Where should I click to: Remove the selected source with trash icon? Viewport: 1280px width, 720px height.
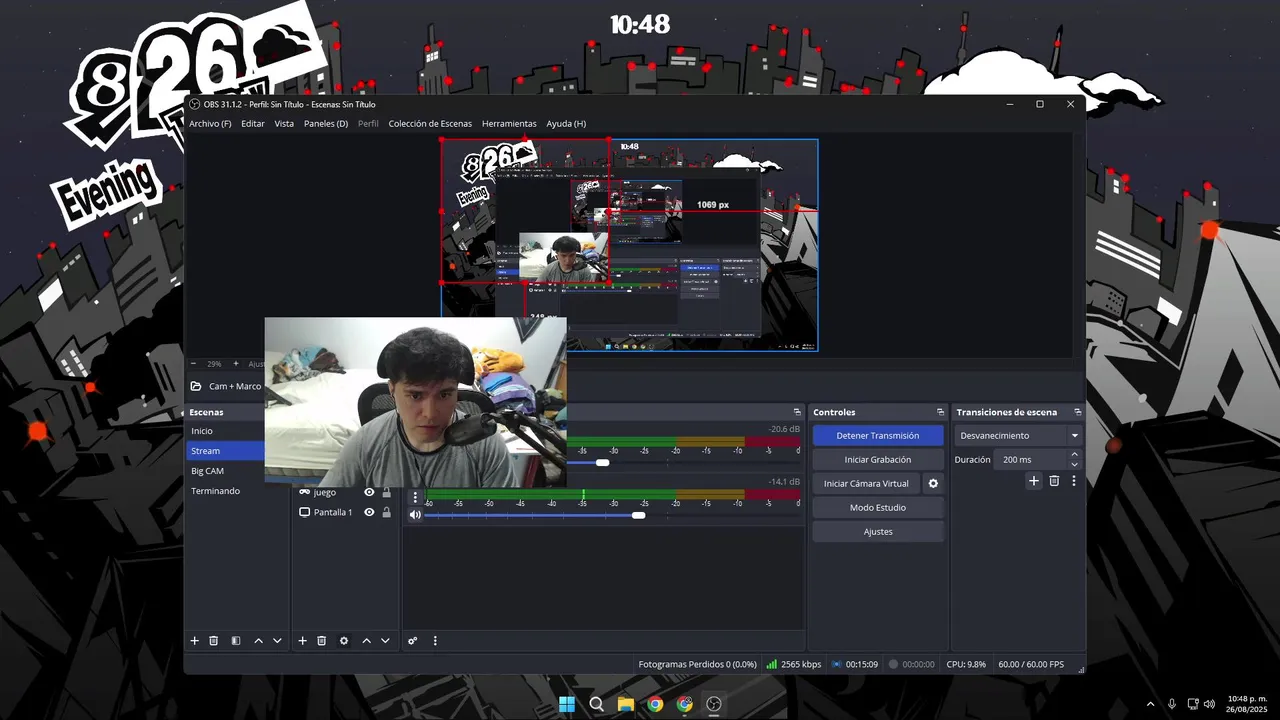tap(322, 641)
